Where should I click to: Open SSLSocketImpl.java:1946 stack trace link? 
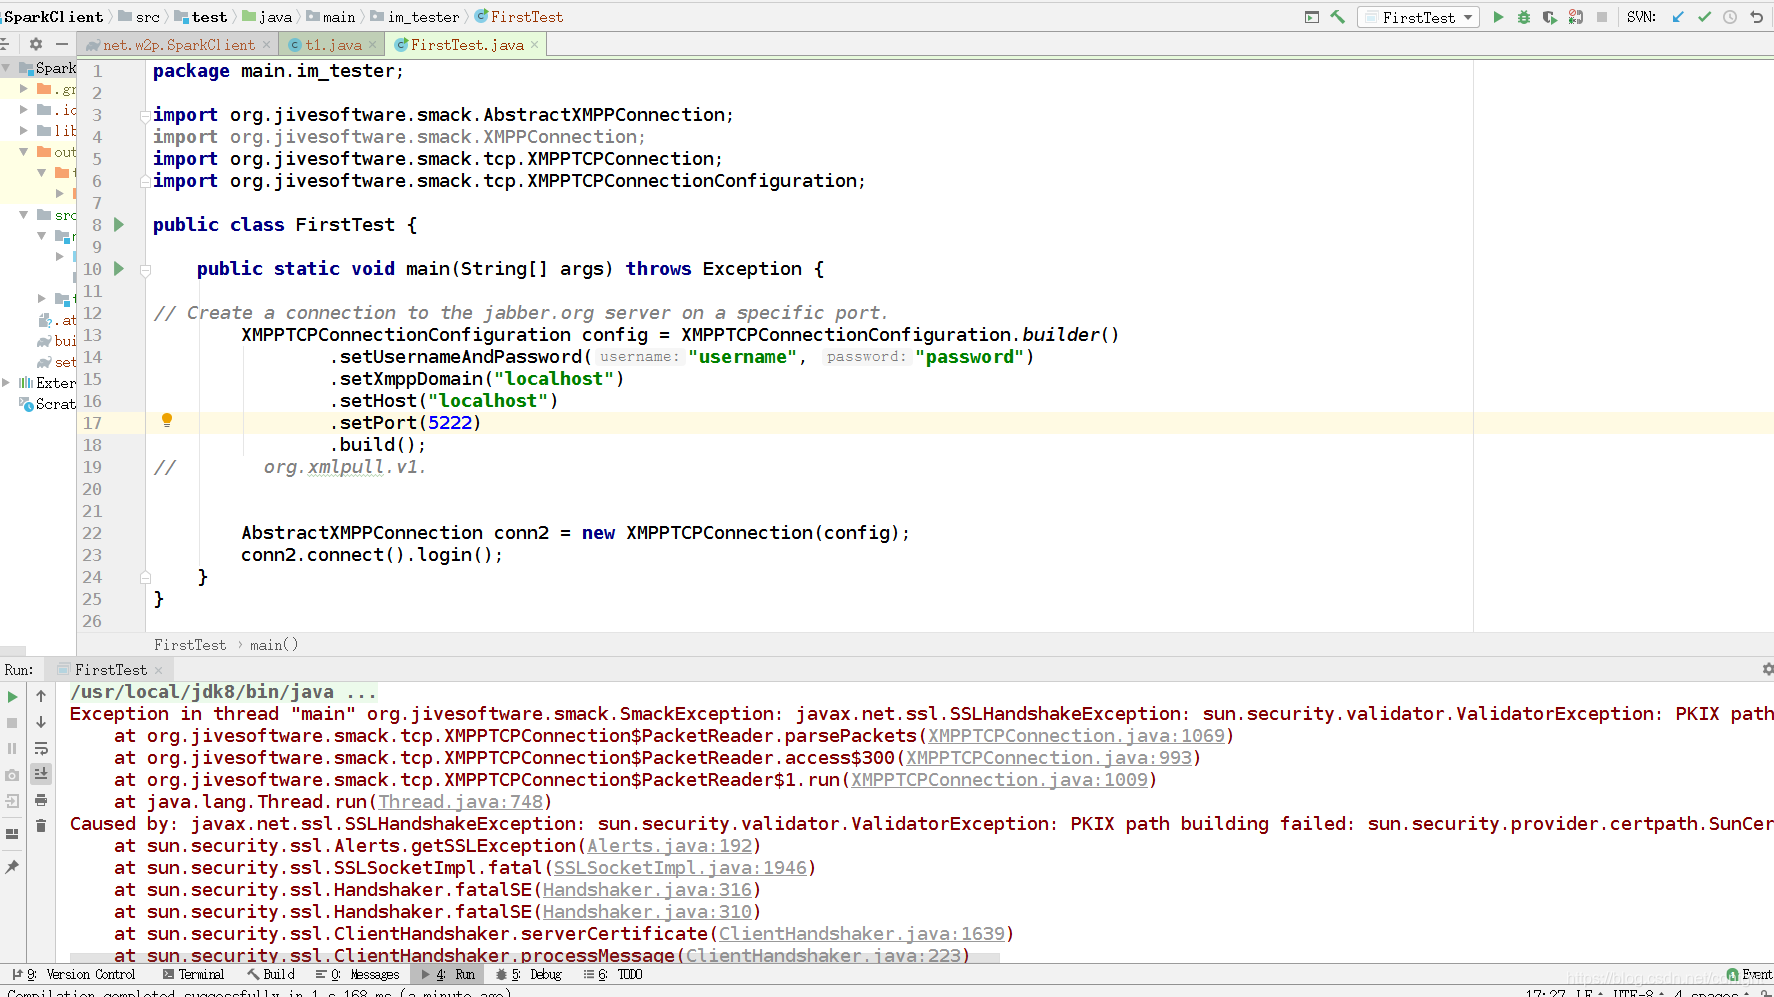pos(680,868)
